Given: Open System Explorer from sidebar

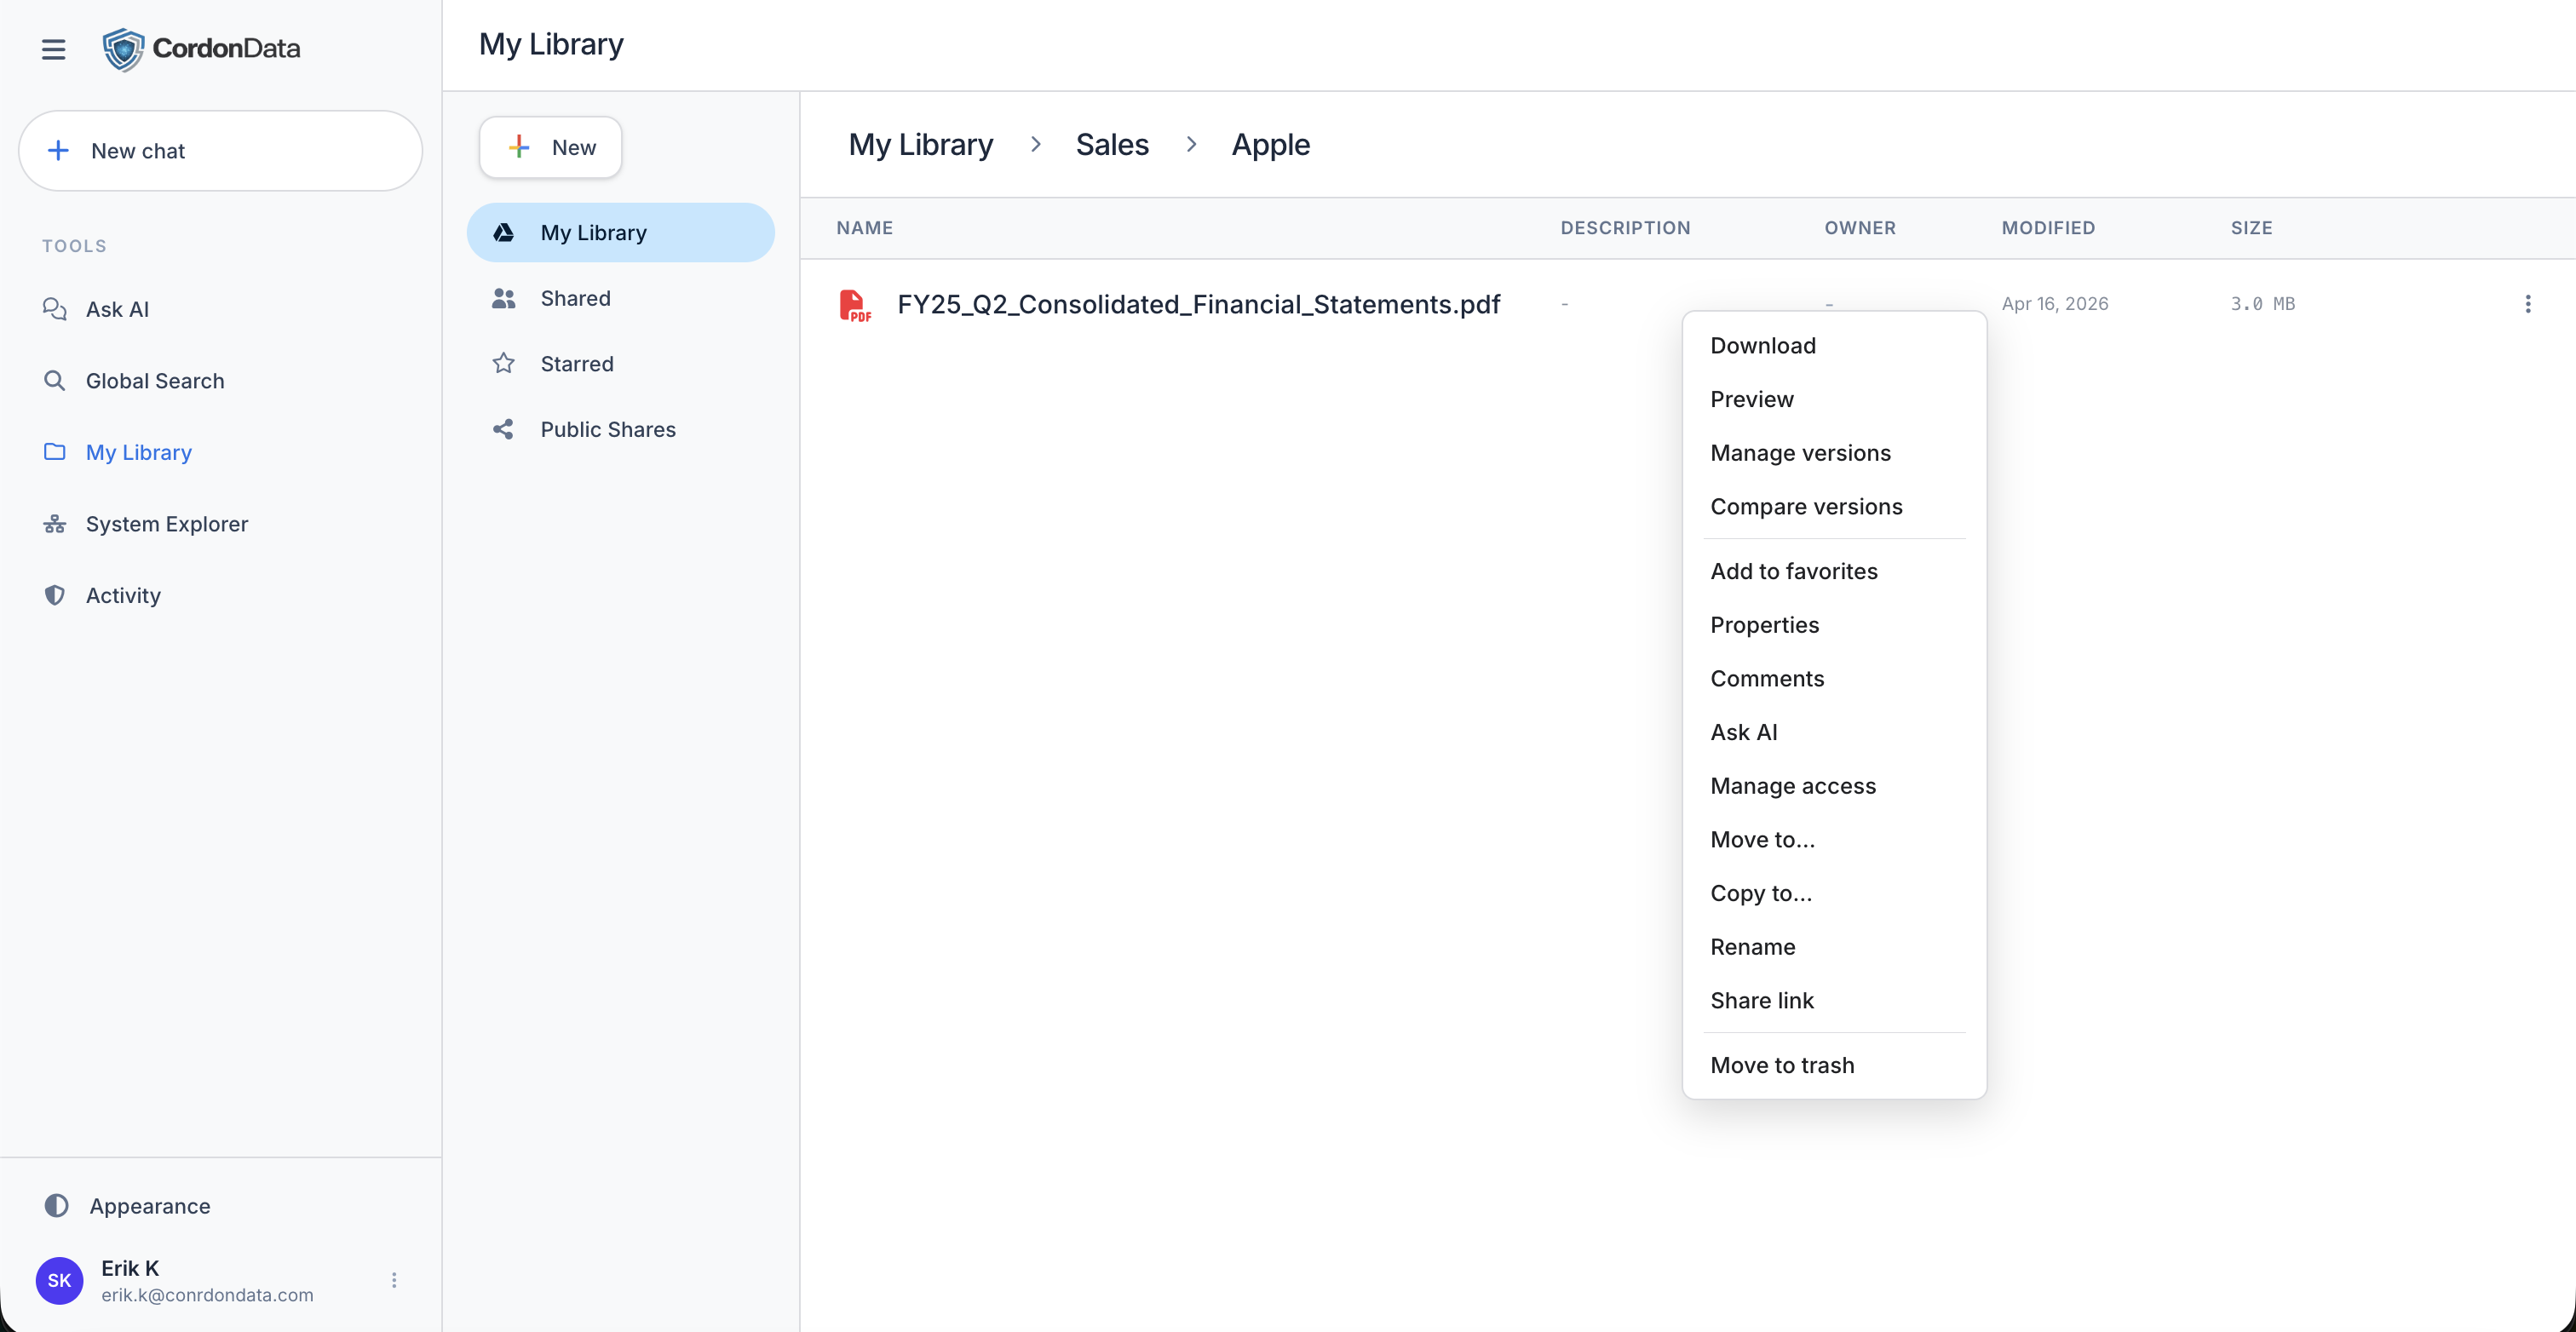Looking at the screenshot, I should point(166,524).
